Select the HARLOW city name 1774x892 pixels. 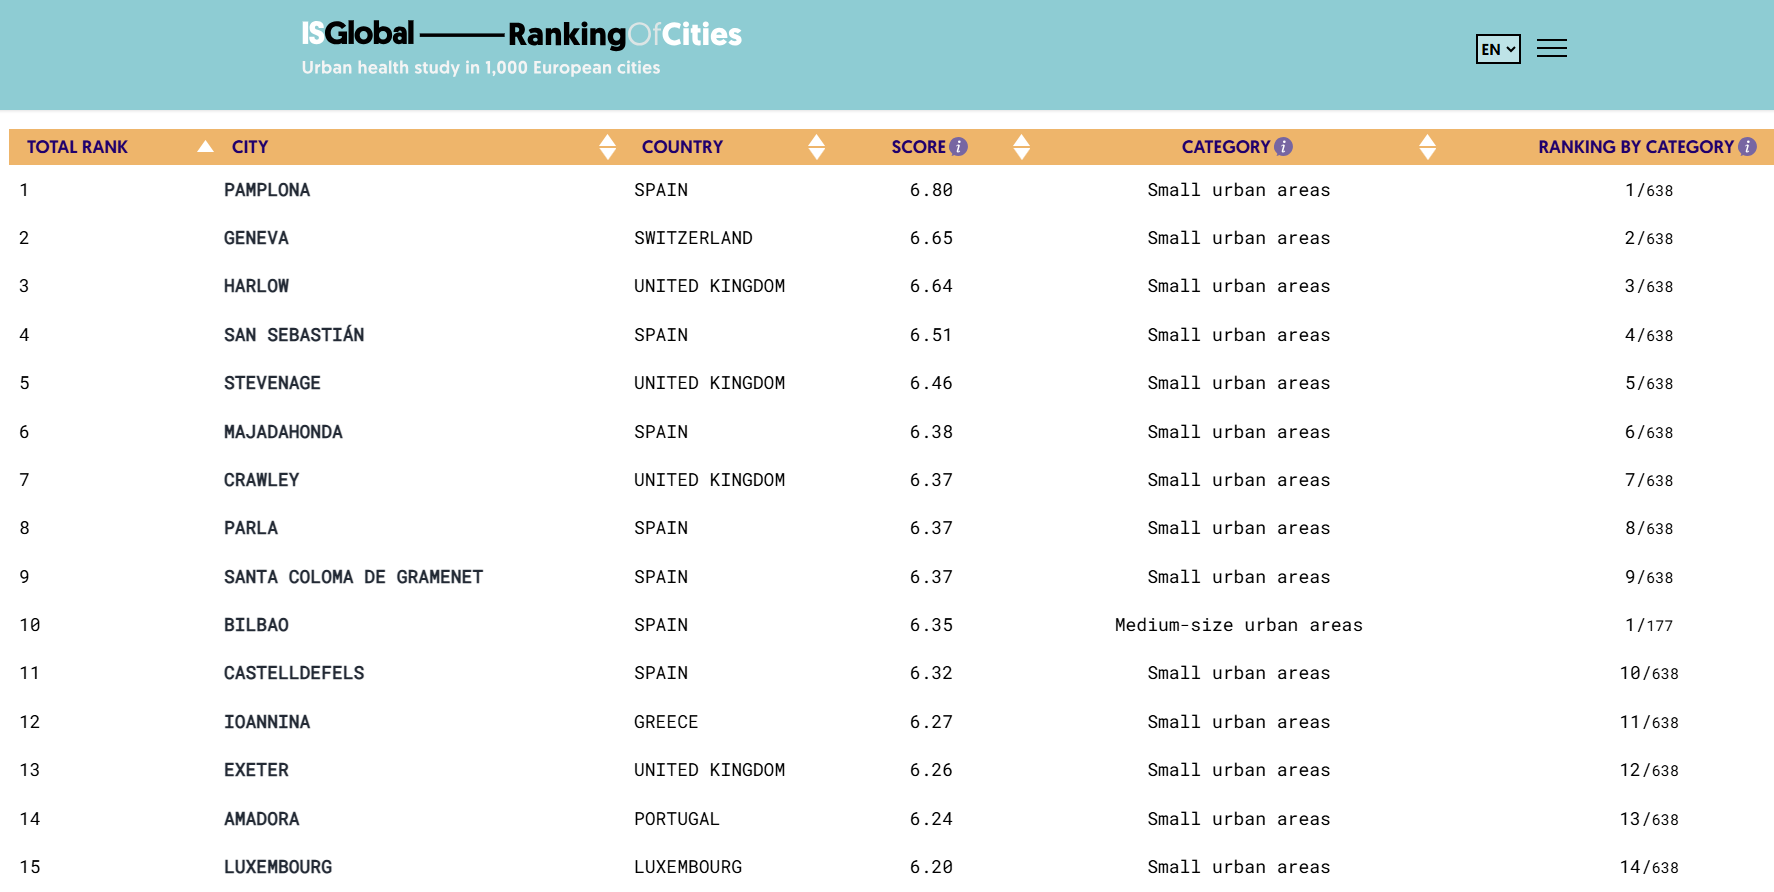tap(256, 286)
